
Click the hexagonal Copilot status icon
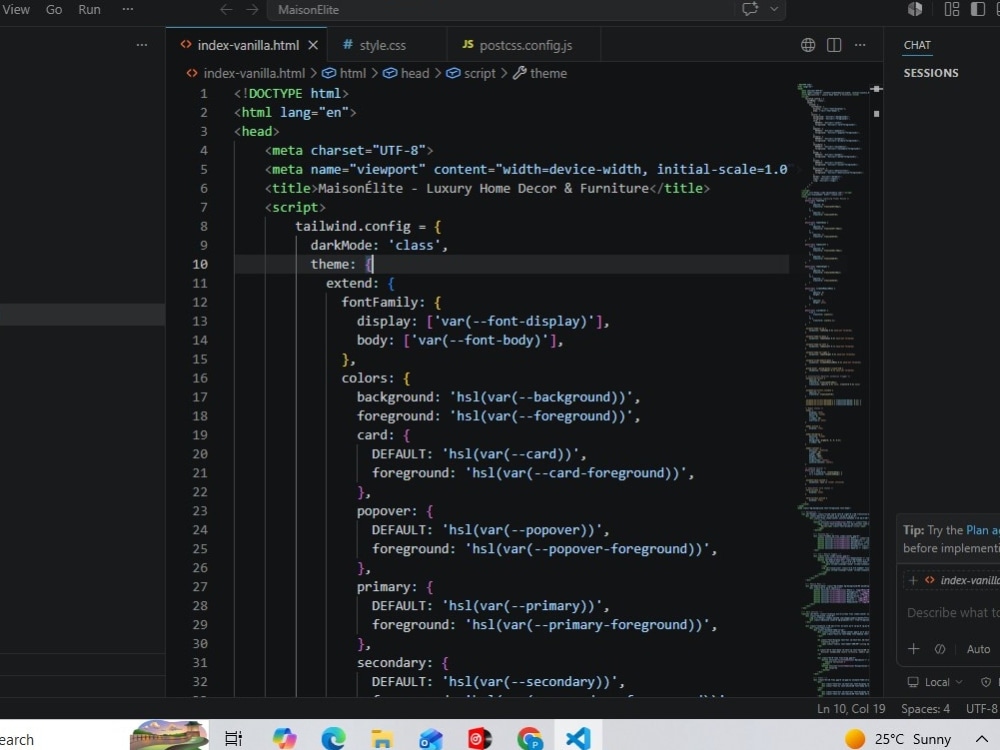[x=915, y=9]
